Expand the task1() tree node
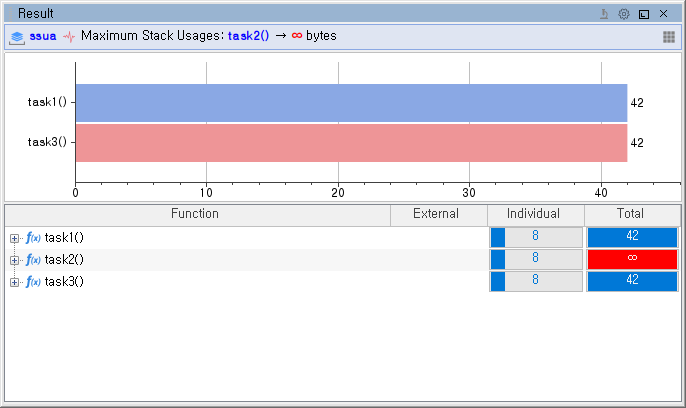Screen dimensions: 686x408 [x=14, y=238]
